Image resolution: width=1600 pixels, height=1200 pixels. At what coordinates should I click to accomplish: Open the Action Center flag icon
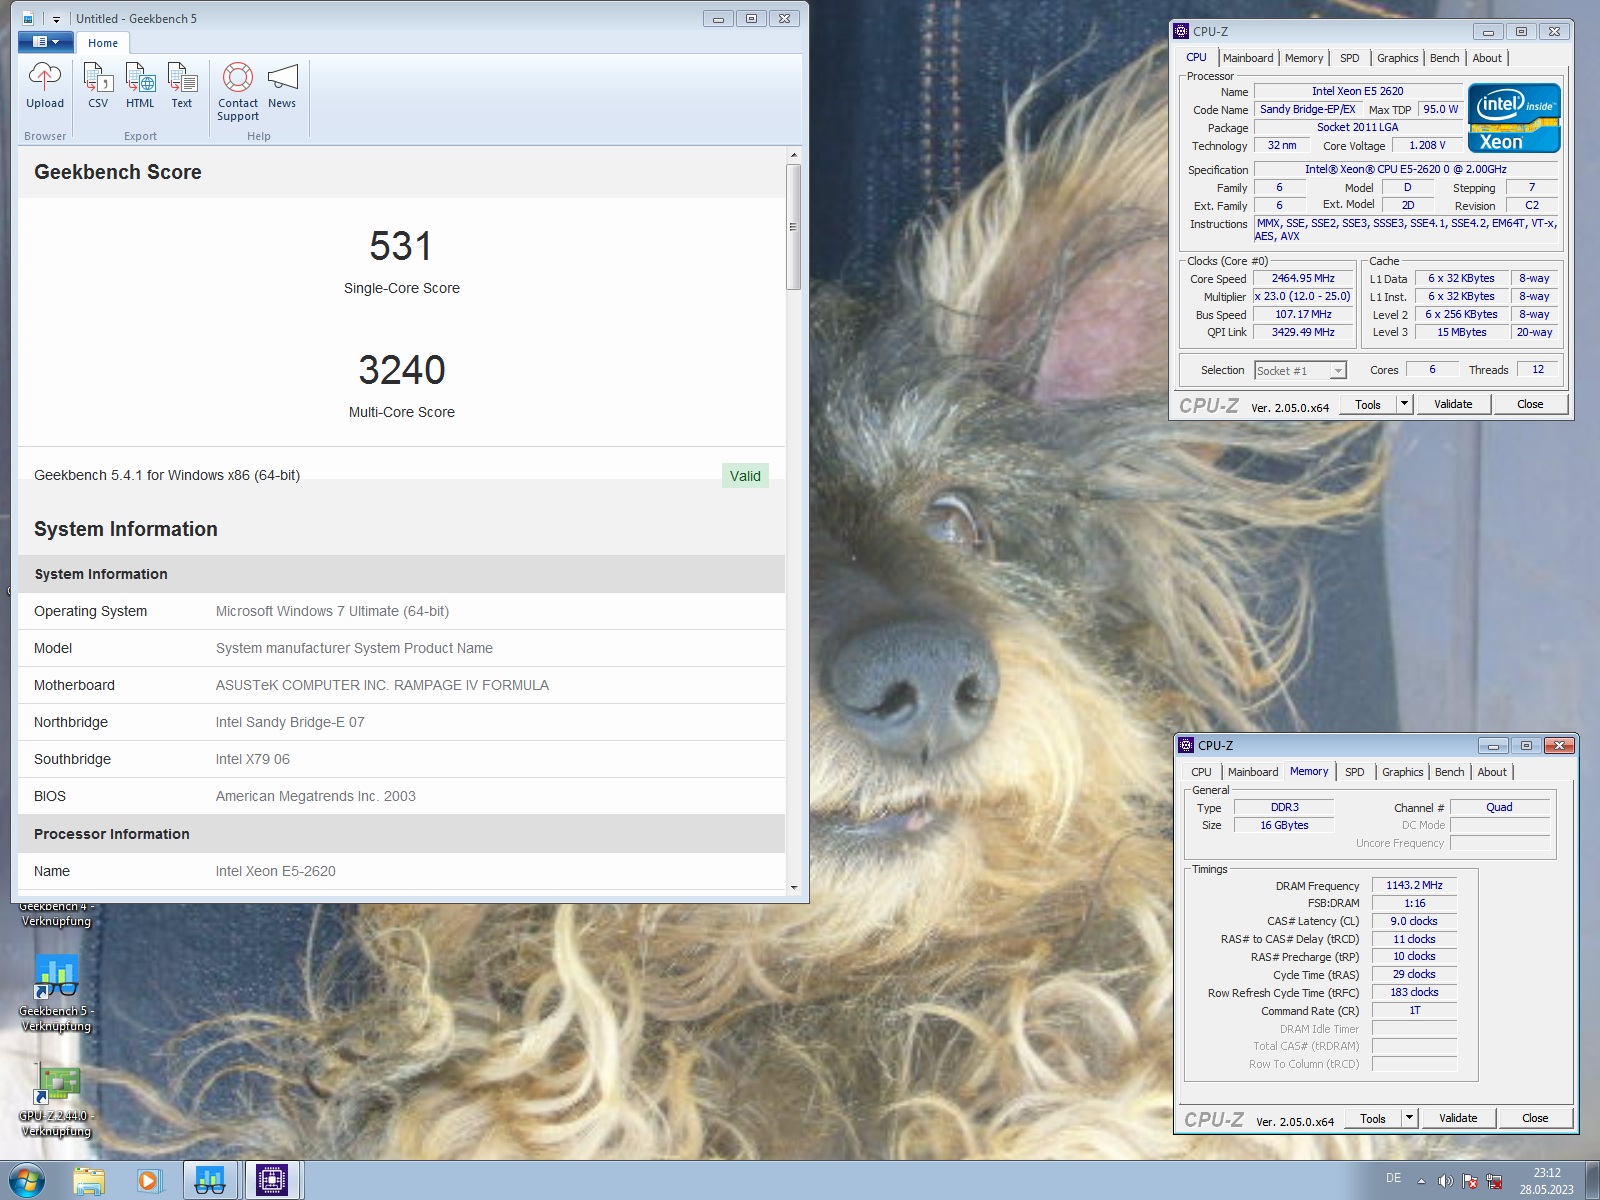(1470, 1181)
